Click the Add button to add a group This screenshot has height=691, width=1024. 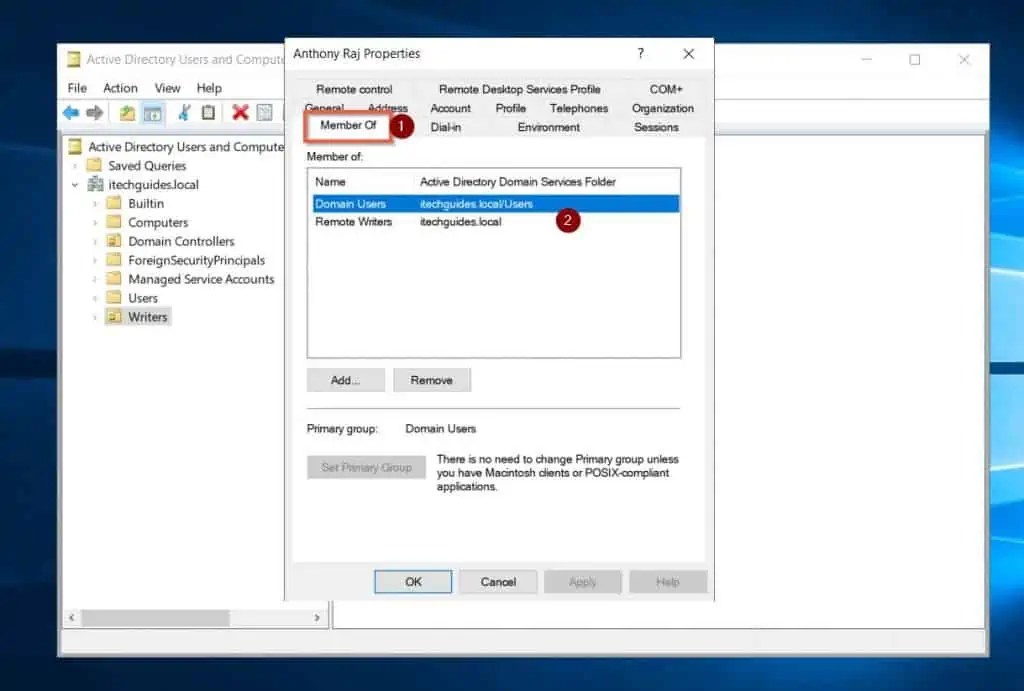[x=345, y=380]
